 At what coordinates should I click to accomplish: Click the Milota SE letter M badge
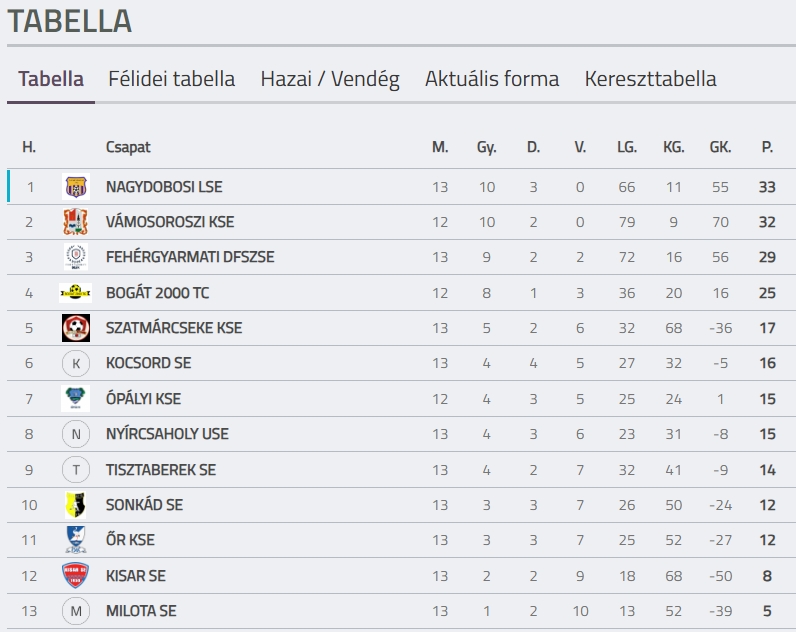tap(76, 611)
